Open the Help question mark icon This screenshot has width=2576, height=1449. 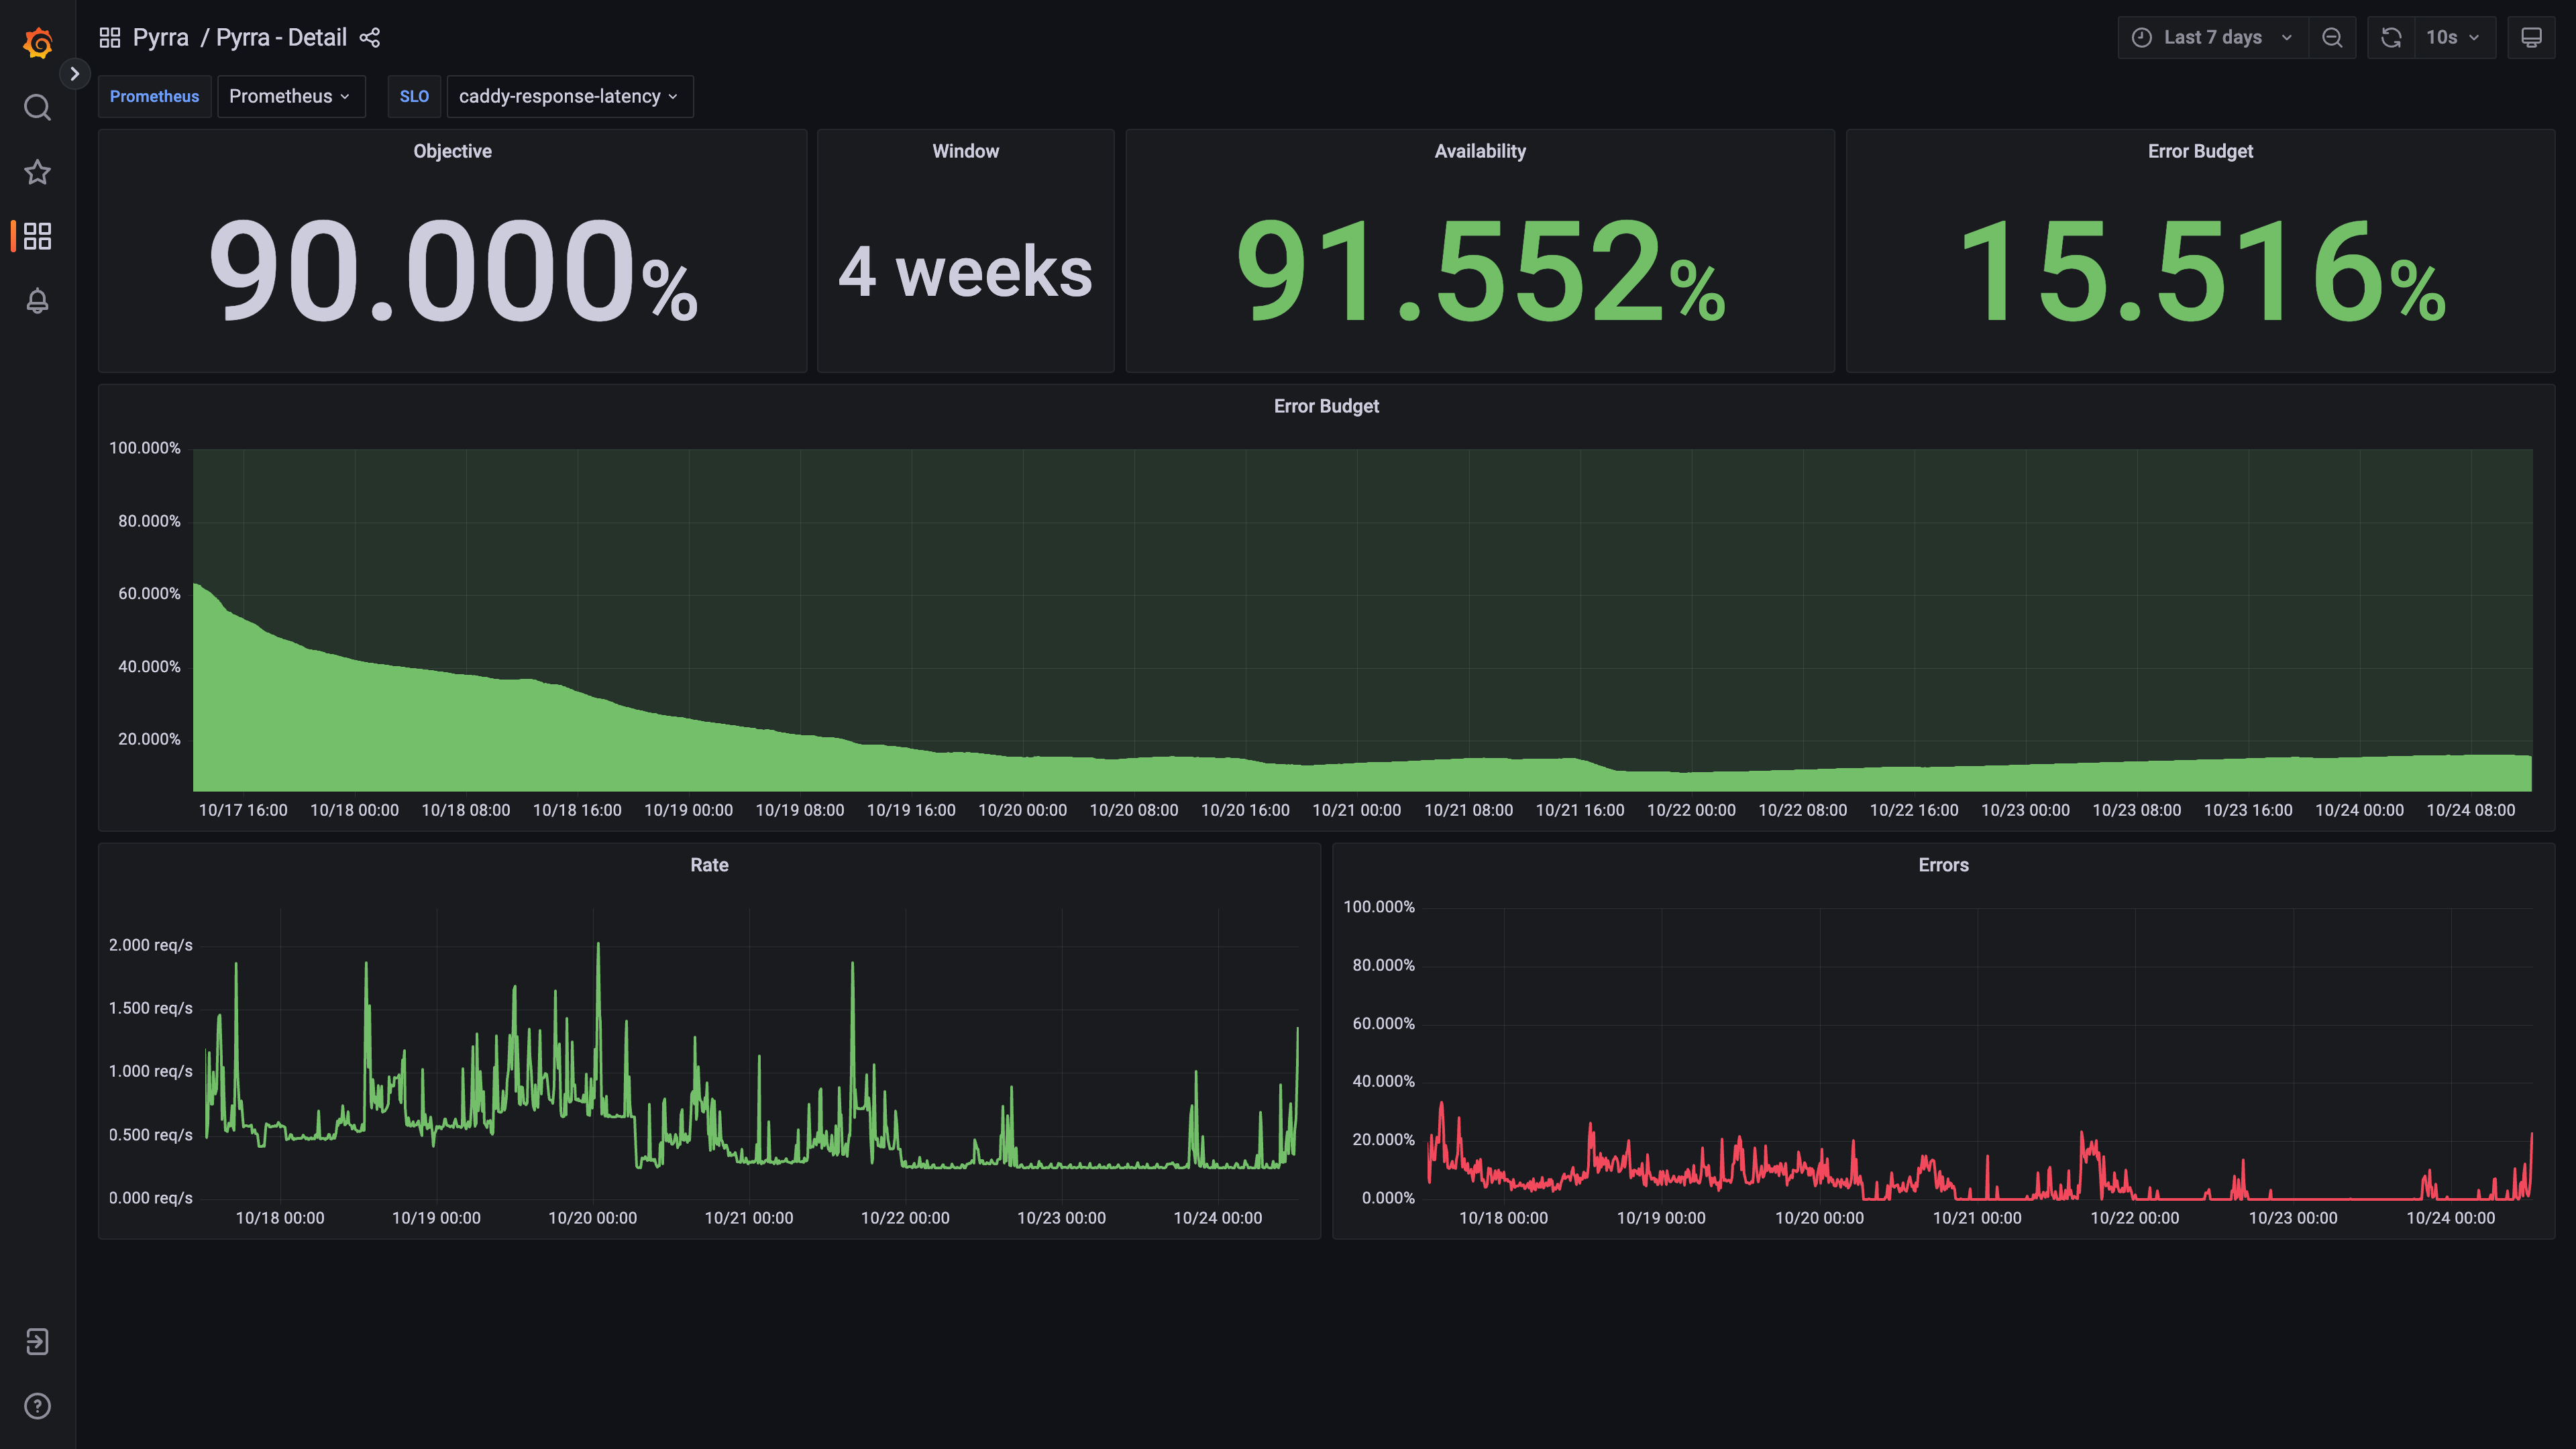[x=37, y=1406]
